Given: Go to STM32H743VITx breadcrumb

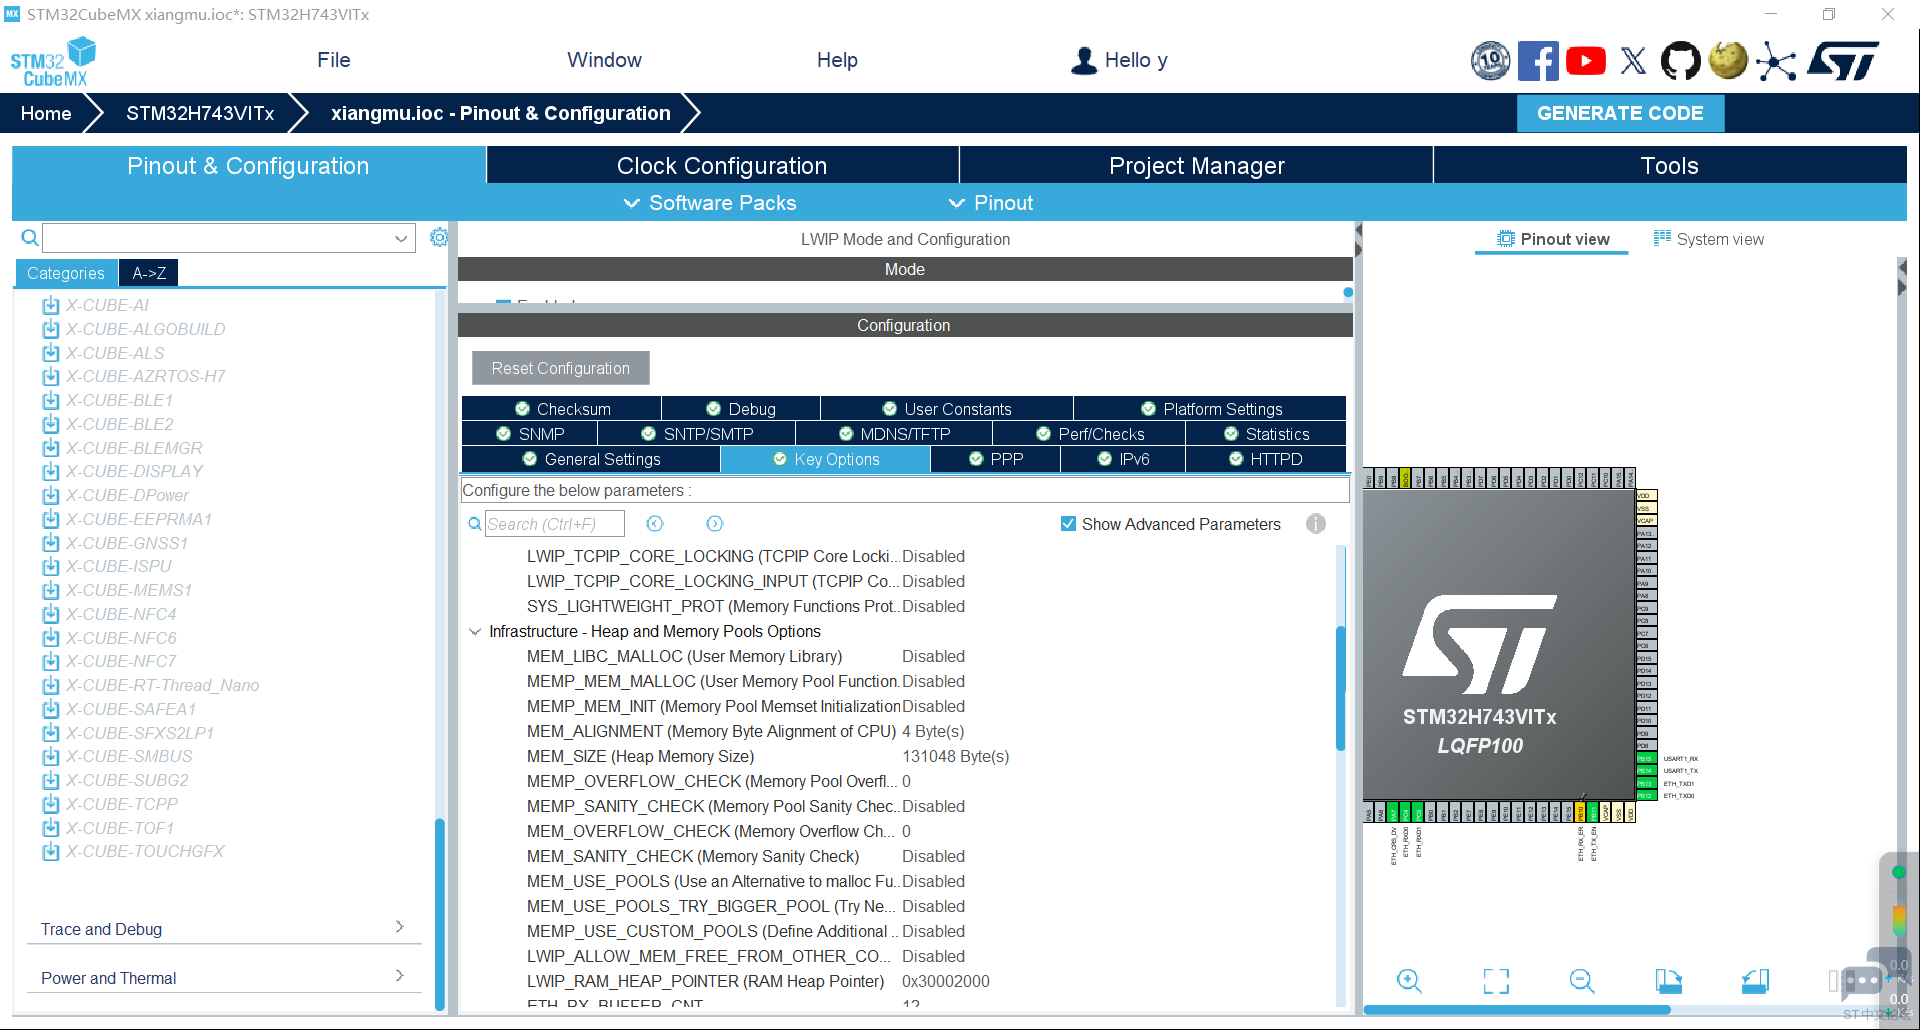Looking at the screenshot, I should click(x=200, y=113).
